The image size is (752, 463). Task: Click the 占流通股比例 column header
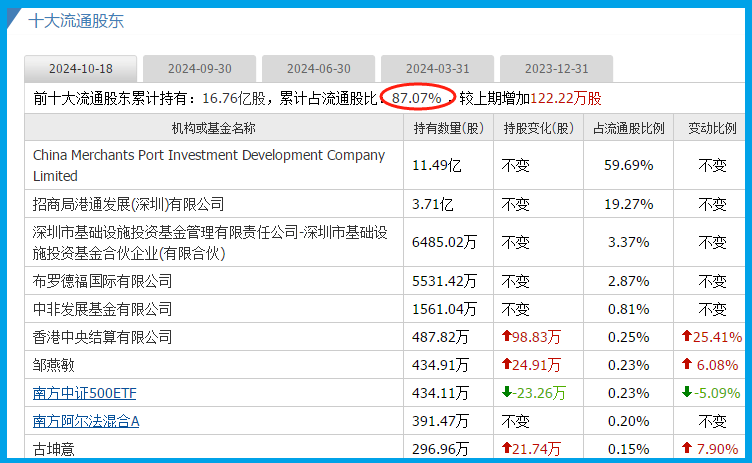(629, 128)
